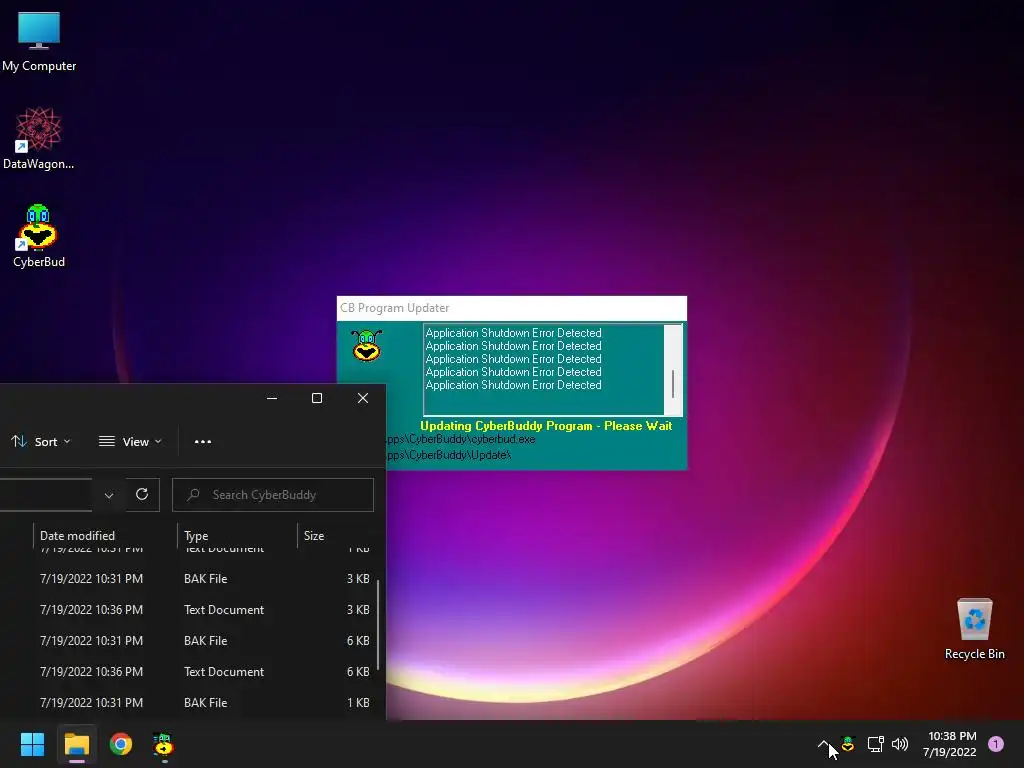Image resolution: width=1024 pixels, height=768 pixels.
Task: Select the 6 KB BAK File row
Action: click(188, 641)
